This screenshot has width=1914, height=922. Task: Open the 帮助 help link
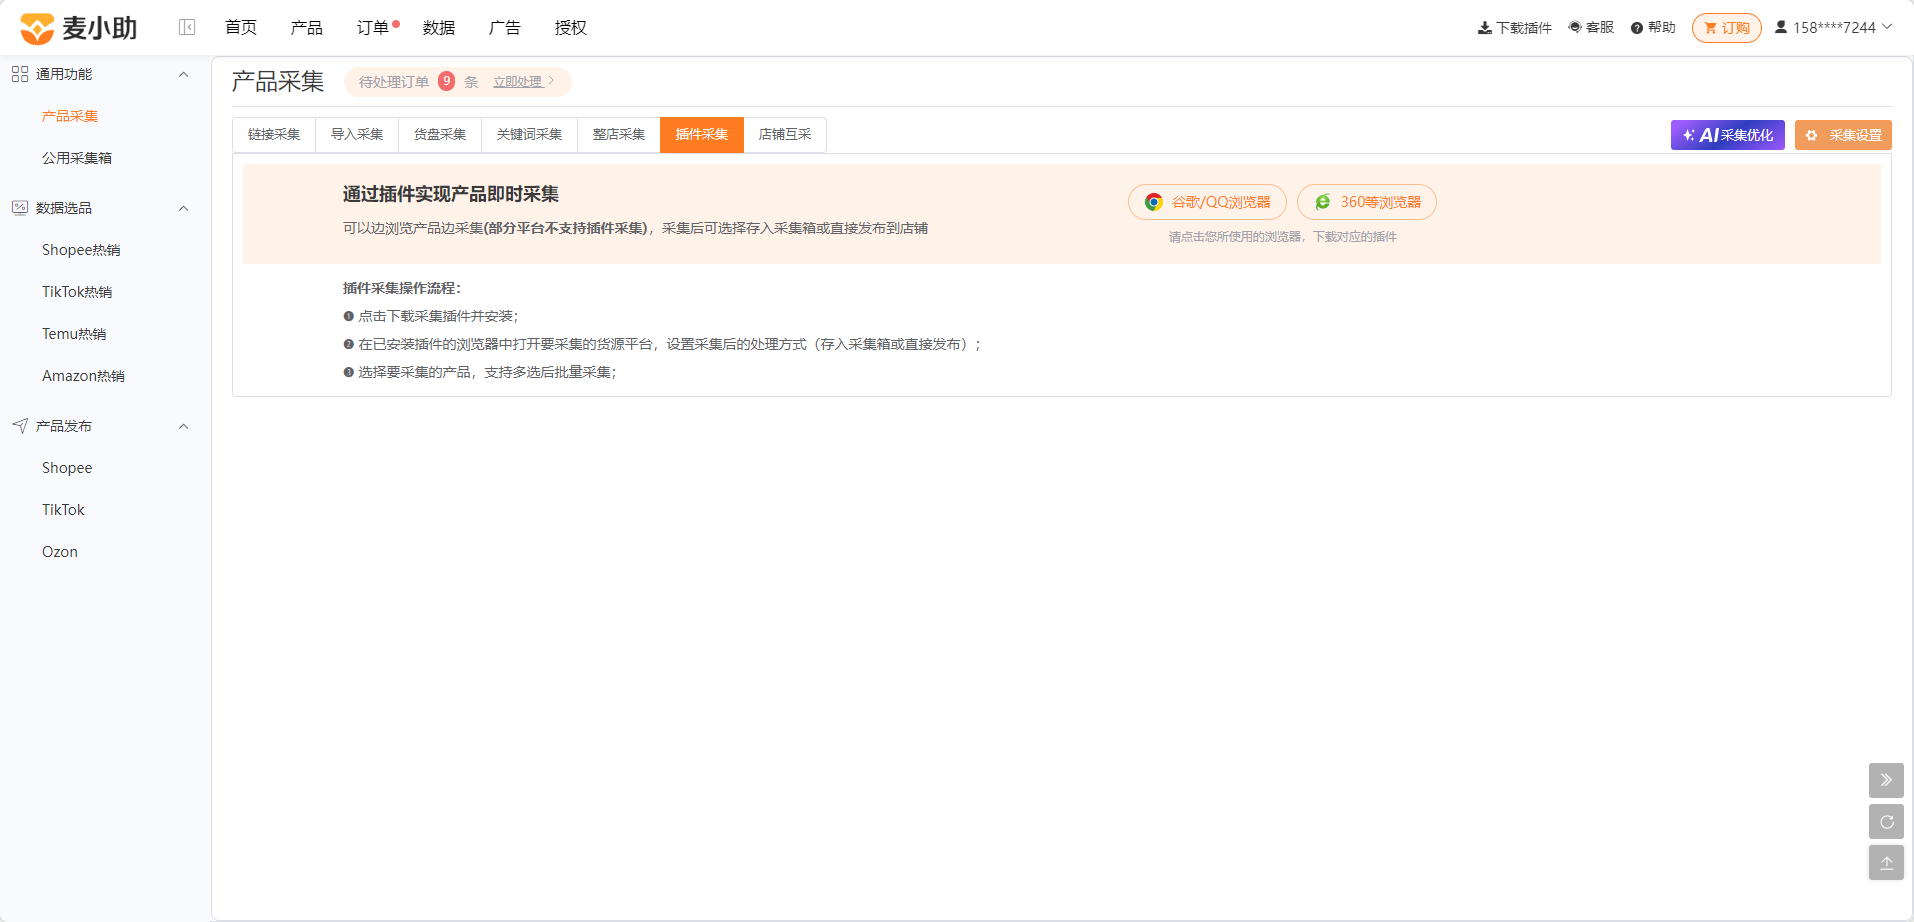[1653, 27]
